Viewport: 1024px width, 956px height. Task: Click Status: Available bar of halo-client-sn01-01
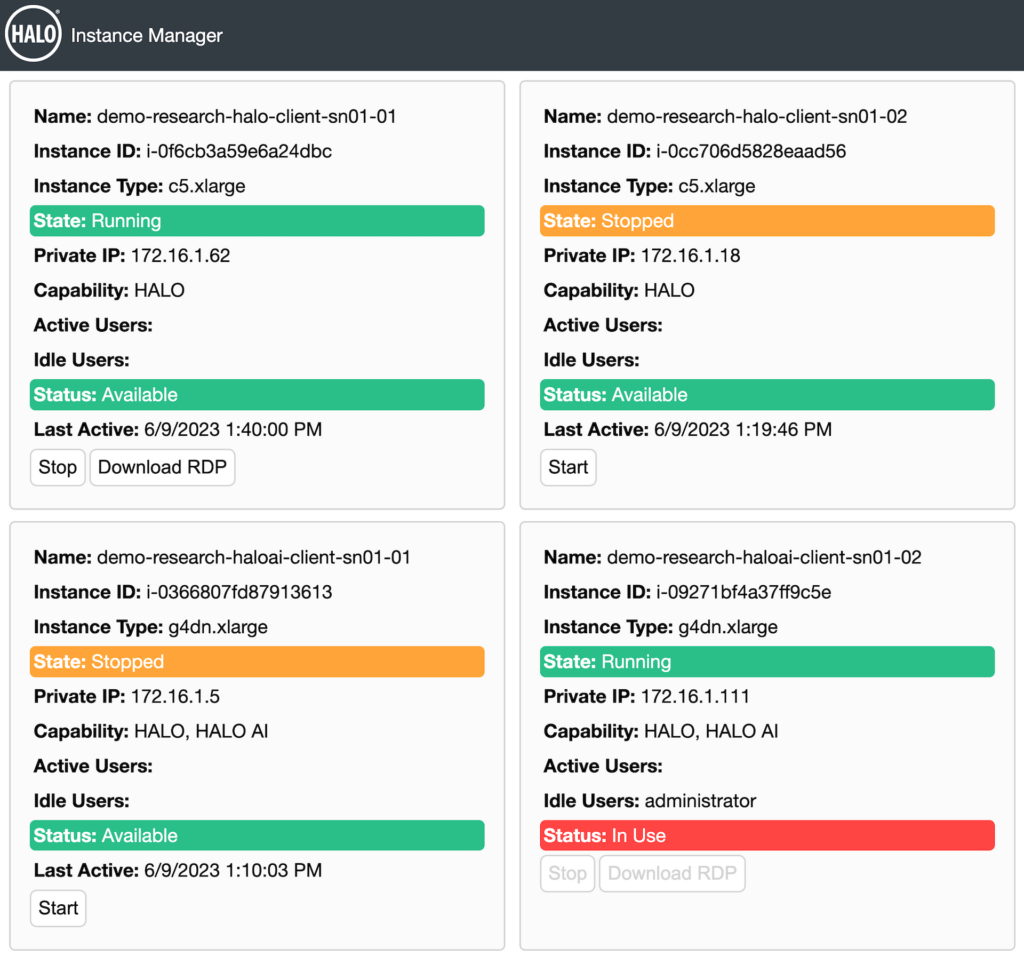[x=257, y=395]
